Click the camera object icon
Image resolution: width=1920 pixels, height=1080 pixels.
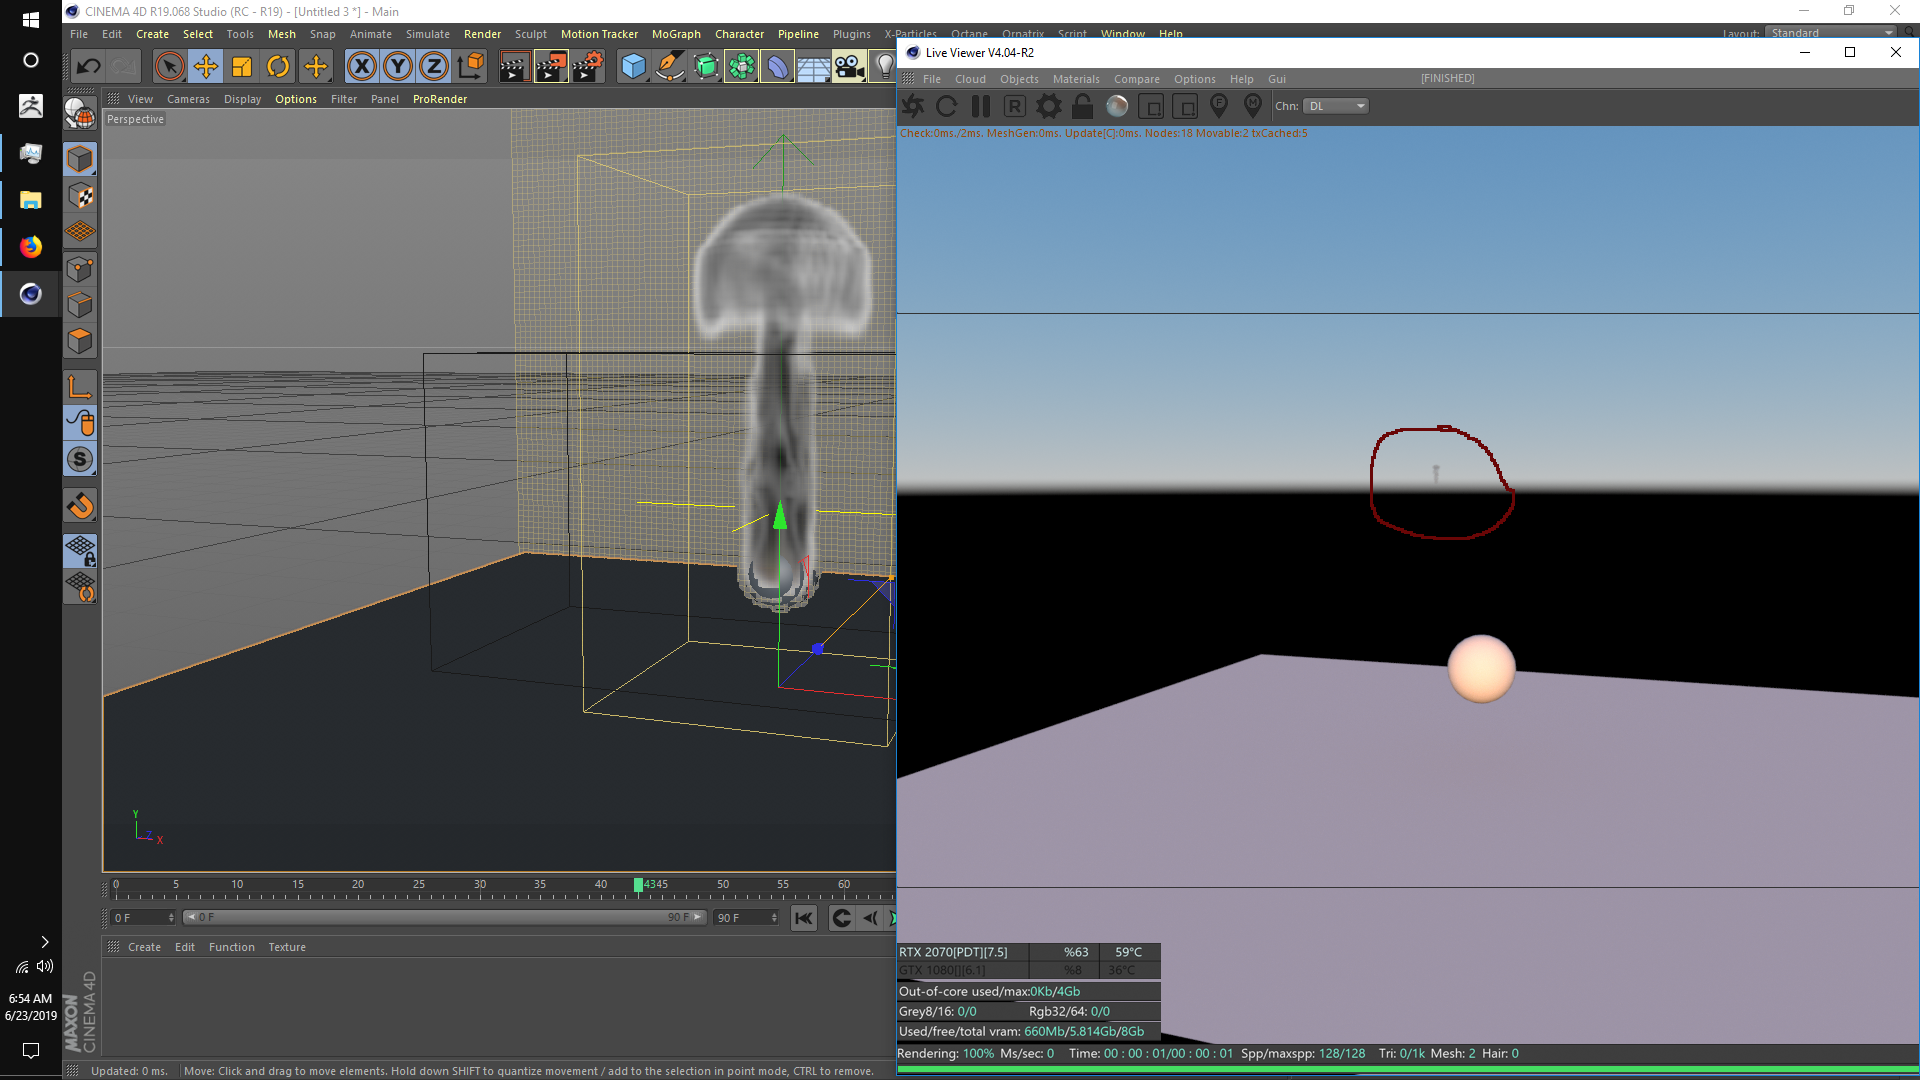coord(849,67)
